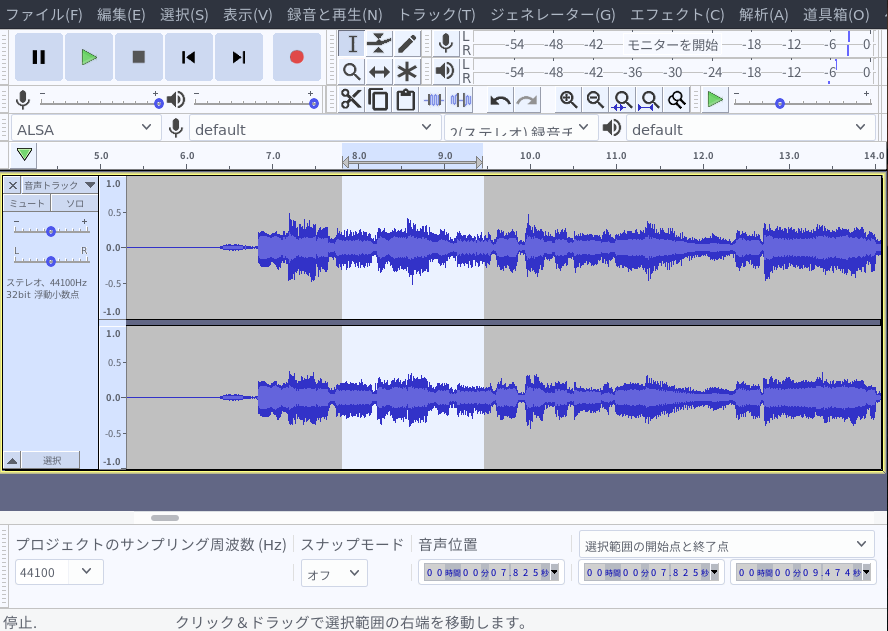This screenshot has width=888, height=631.
Task: Click the Zoom In magnifier icon
Action: tap(568, 99)
